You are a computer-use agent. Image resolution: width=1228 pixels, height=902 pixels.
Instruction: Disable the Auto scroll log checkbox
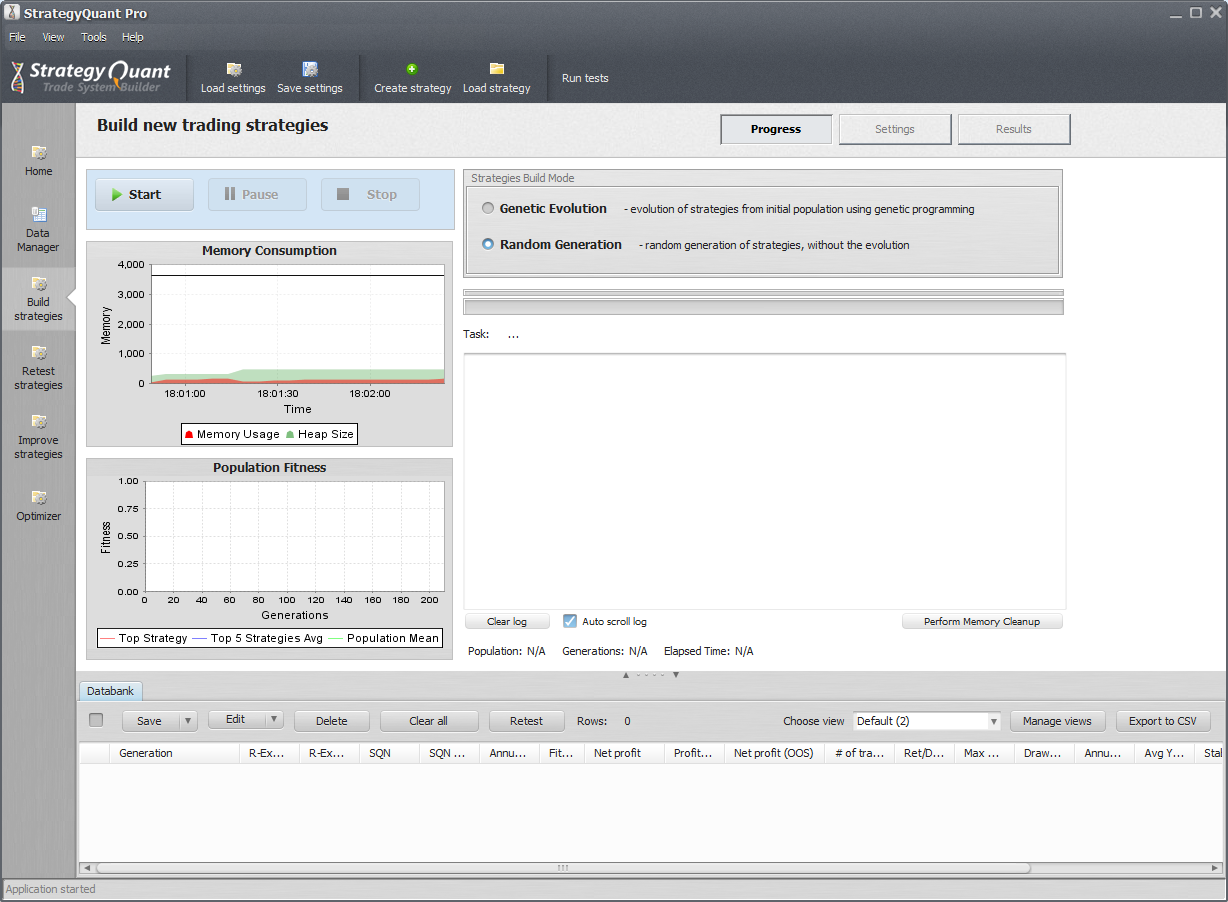coord(570,621)
